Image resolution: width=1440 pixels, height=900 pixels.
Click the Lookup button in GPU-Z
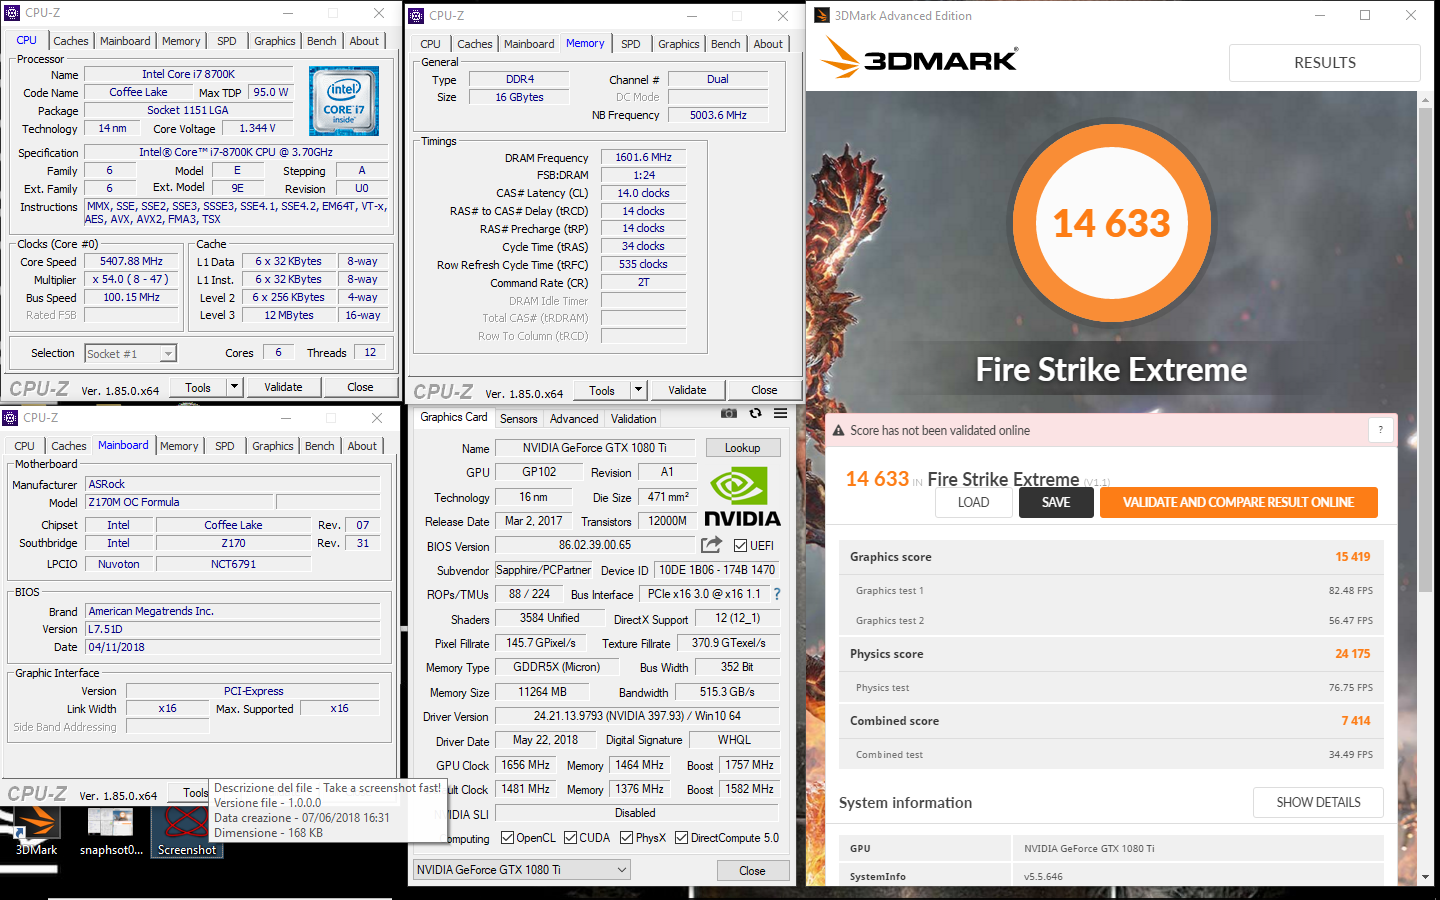tap(743, 448)
